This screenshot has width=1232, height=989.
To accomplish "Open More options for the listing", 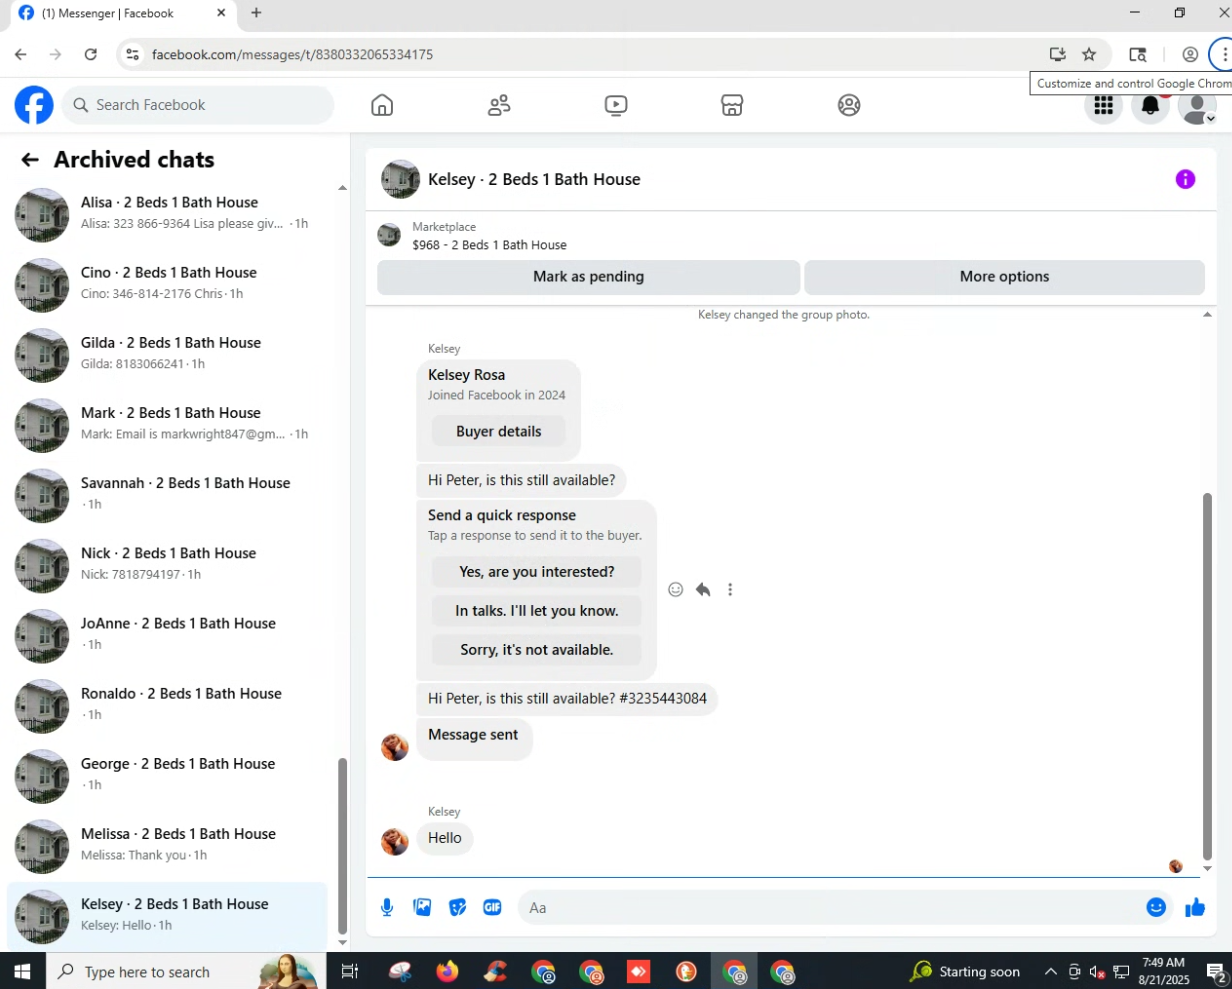I will (x=1004, y=277).
